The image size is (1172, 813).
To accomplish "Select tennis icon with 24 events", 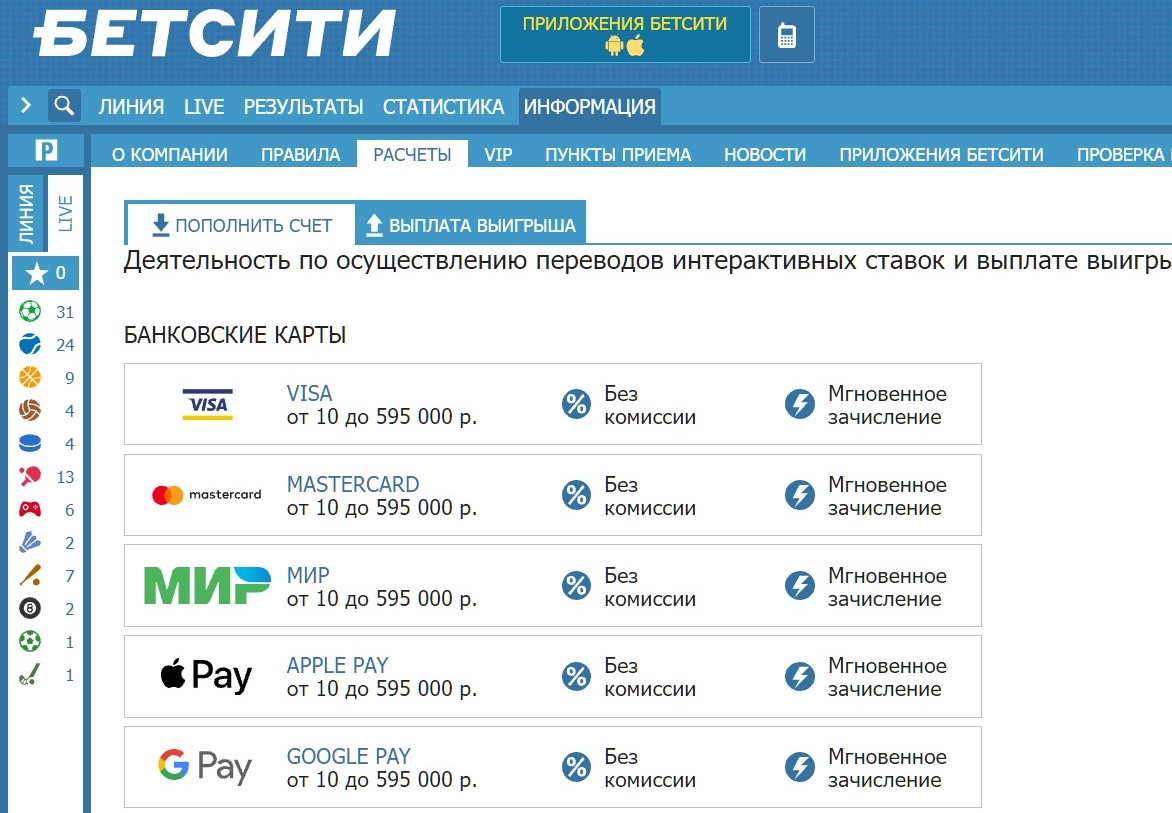I will coord(30,344).
